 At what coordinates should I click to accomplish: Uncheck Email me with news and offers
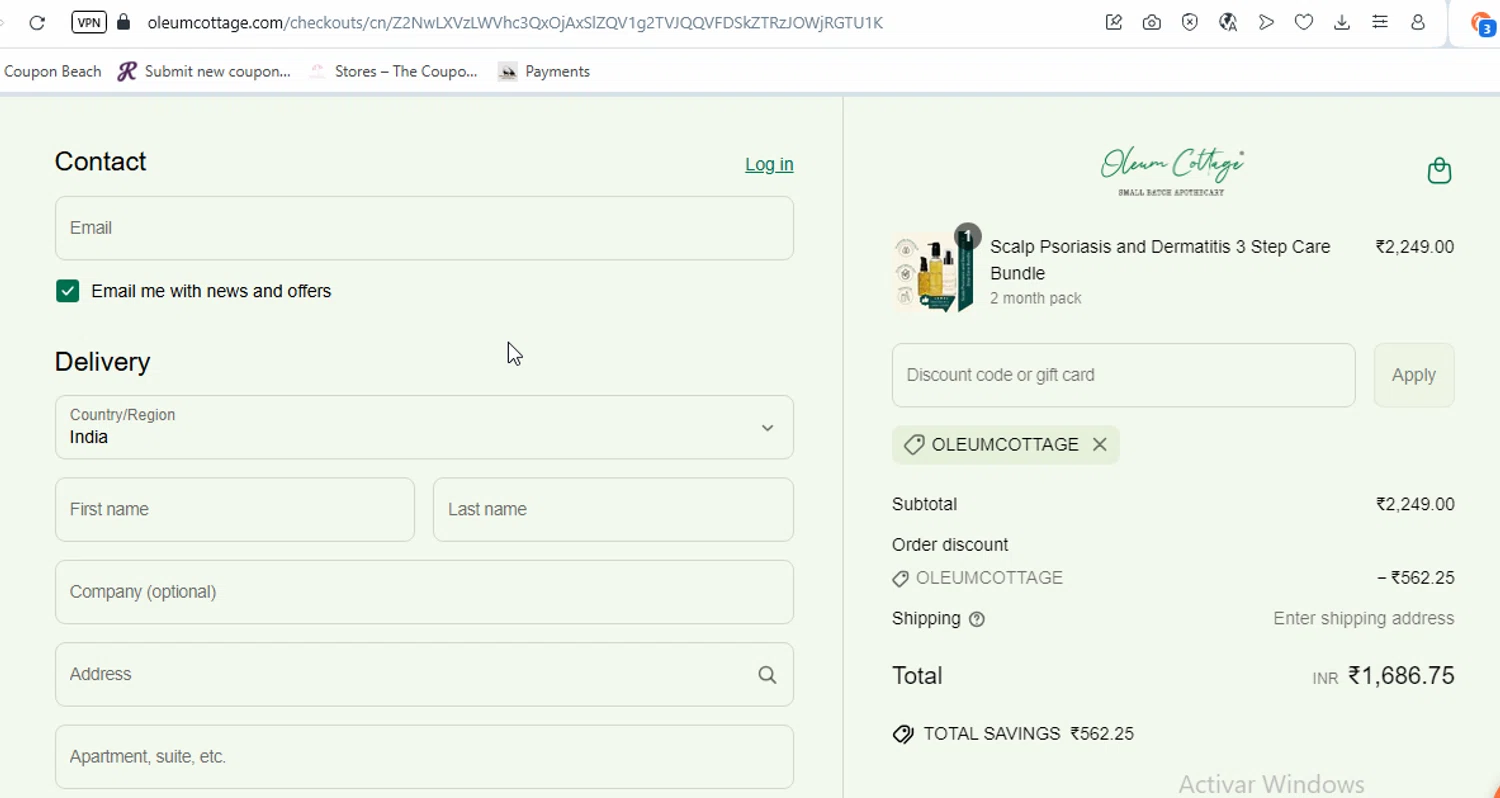pos(67,291)
